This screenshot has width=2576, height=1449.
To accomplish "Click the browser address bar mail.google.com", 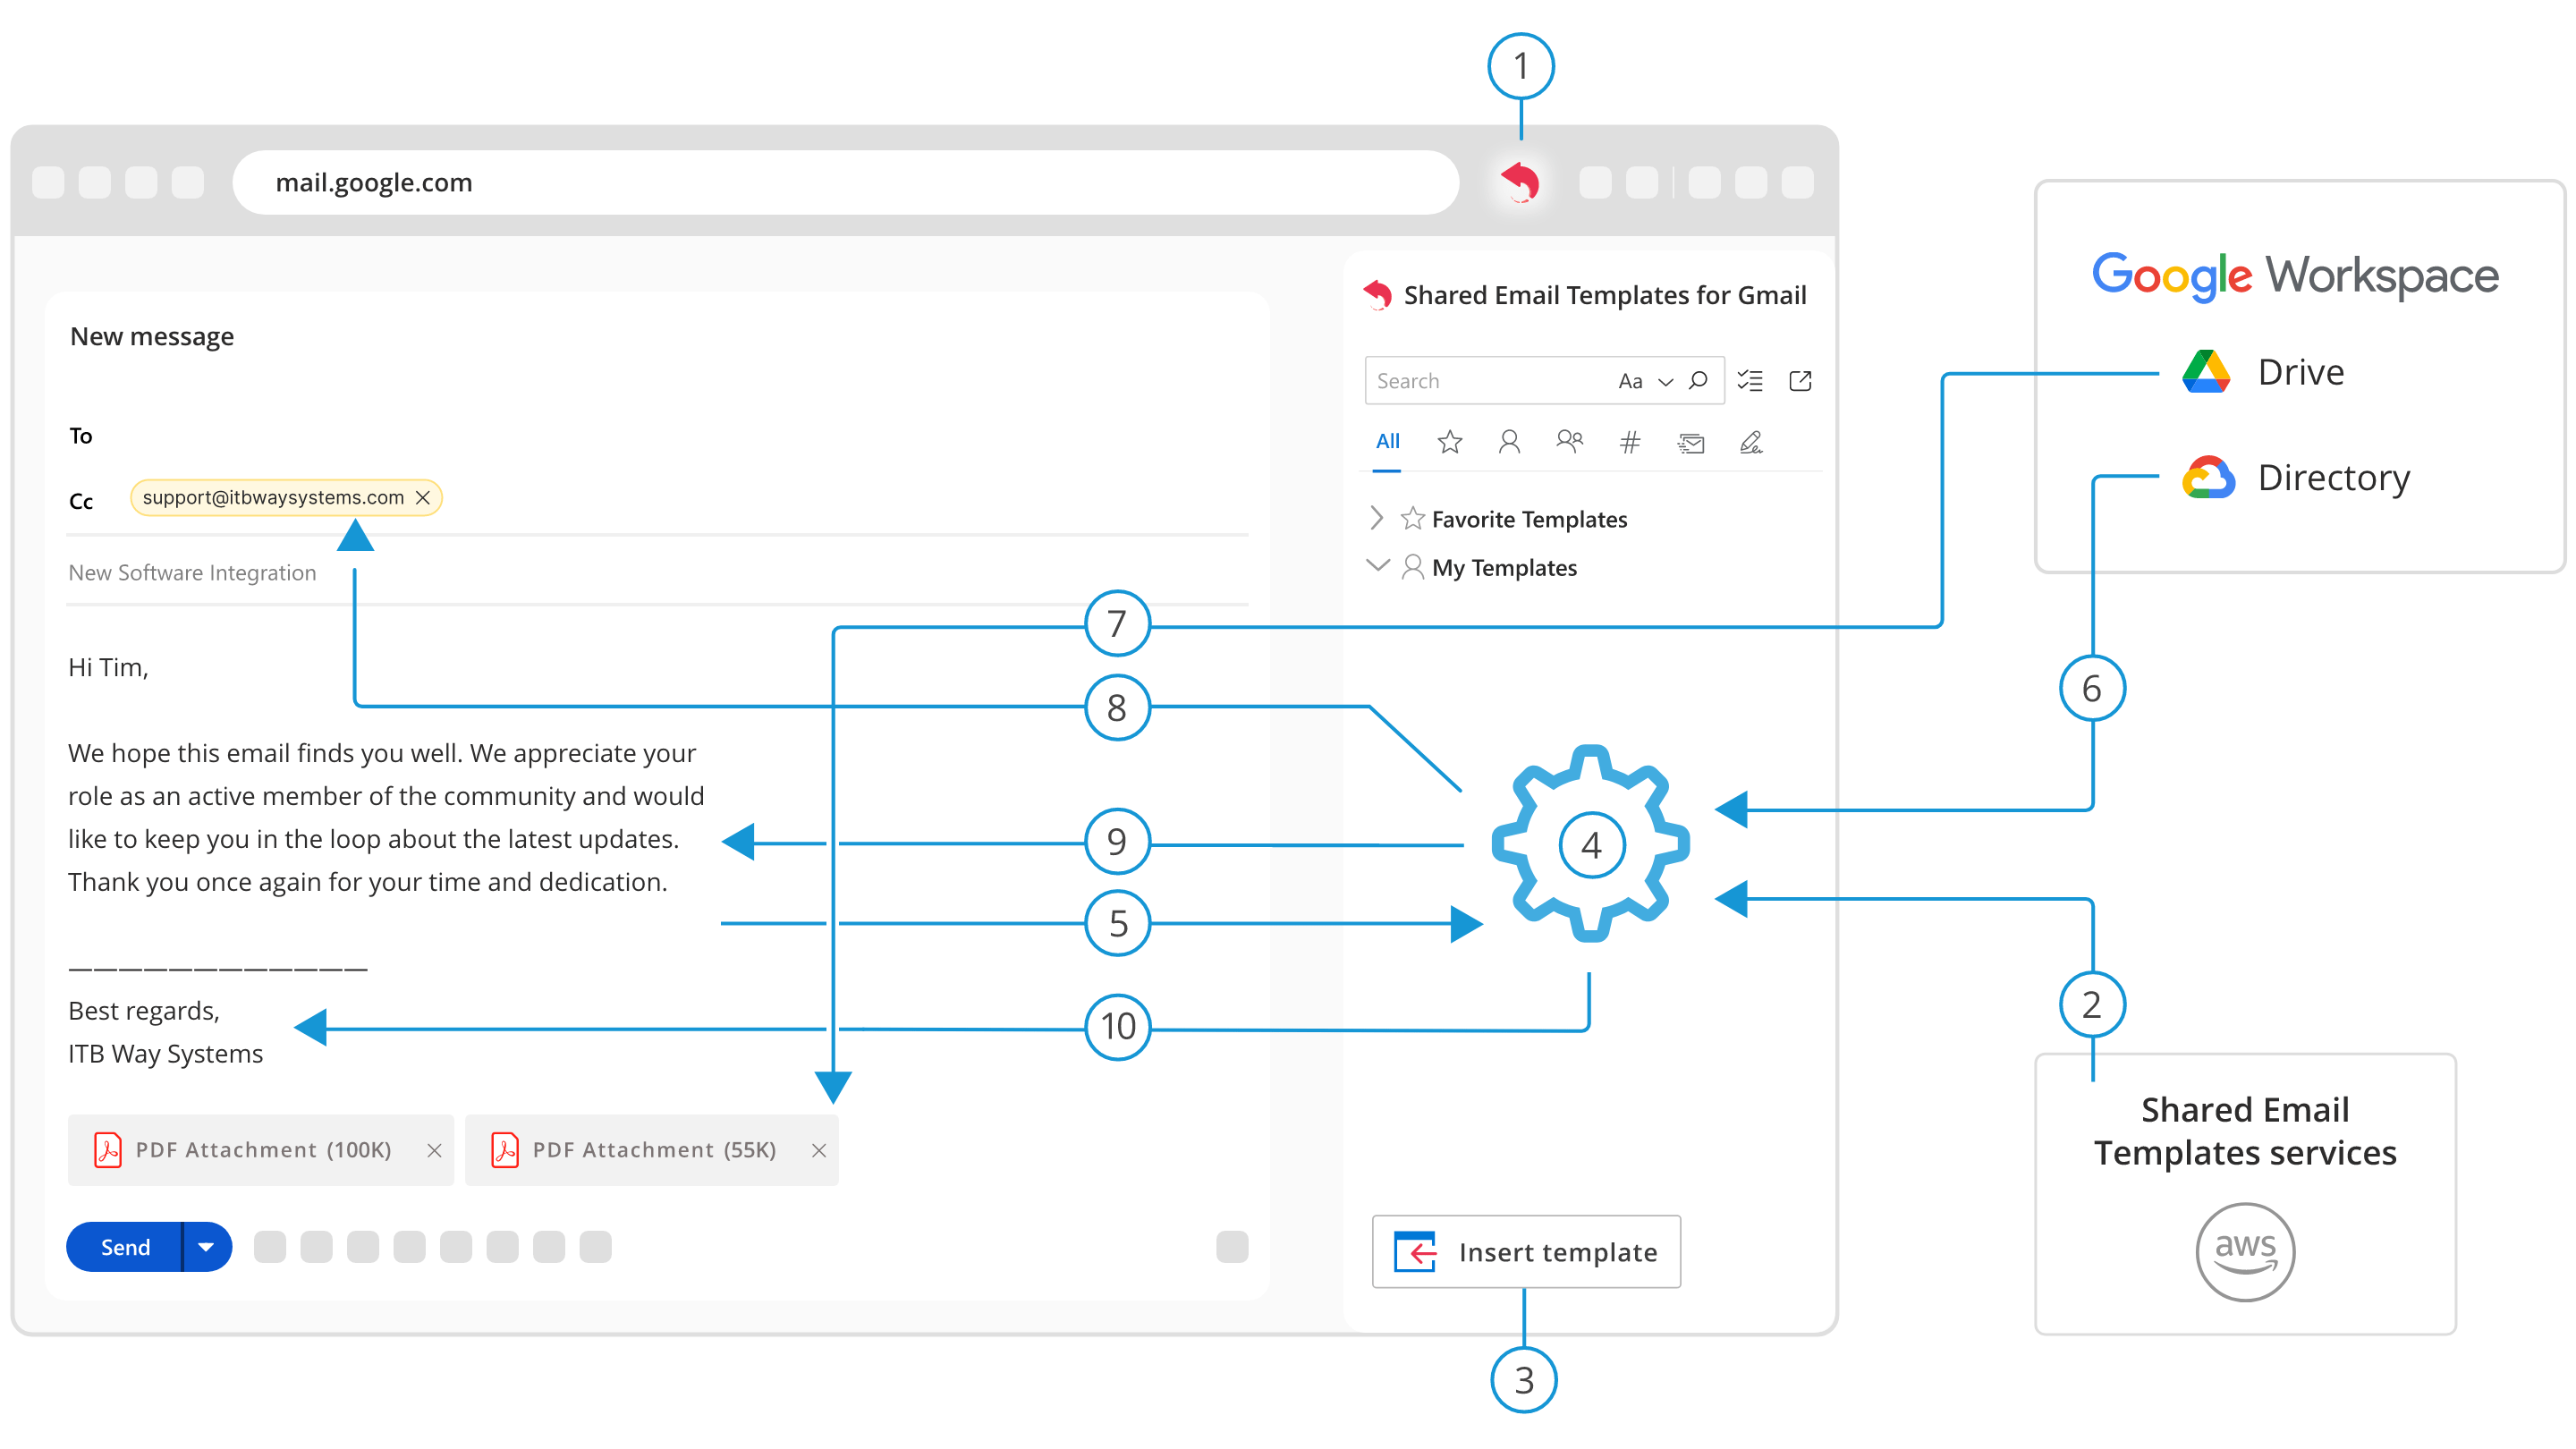I will click(x=845, y=182).
